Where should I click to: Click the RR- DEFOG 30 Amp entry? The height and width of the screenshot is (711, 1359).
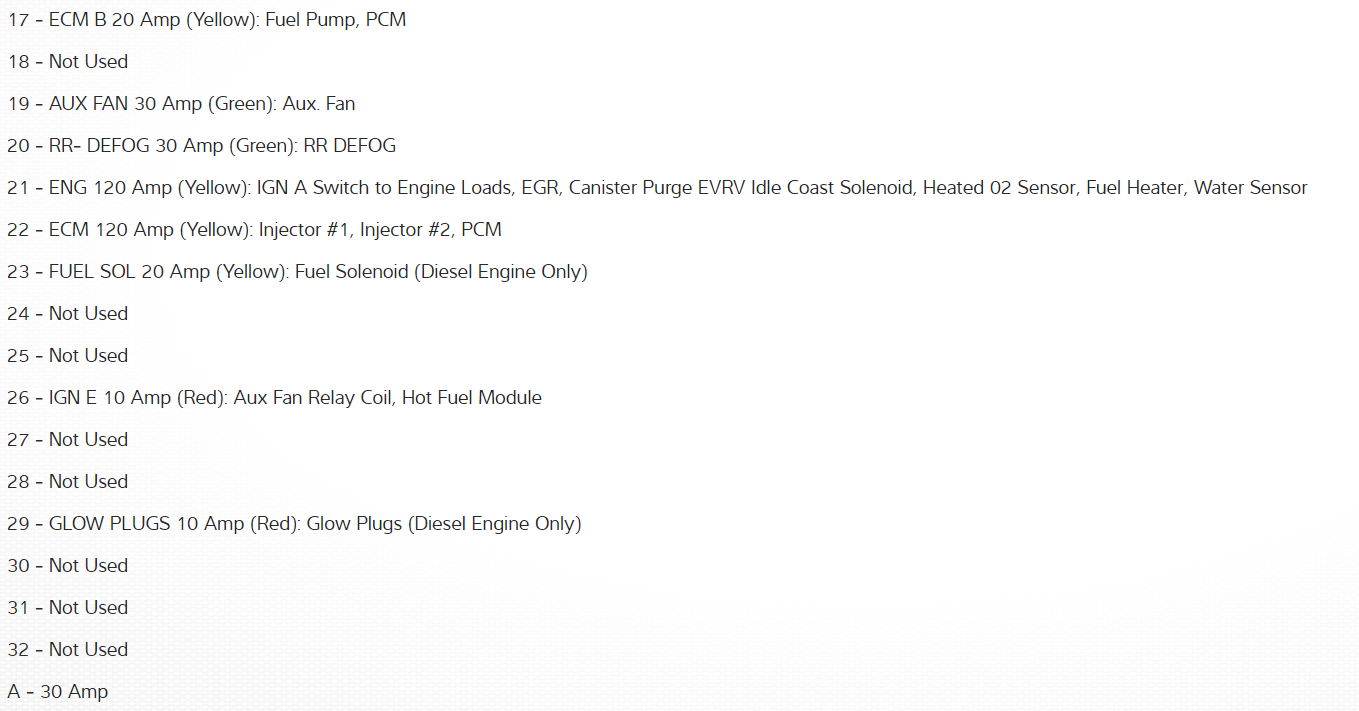pos(201,145)
